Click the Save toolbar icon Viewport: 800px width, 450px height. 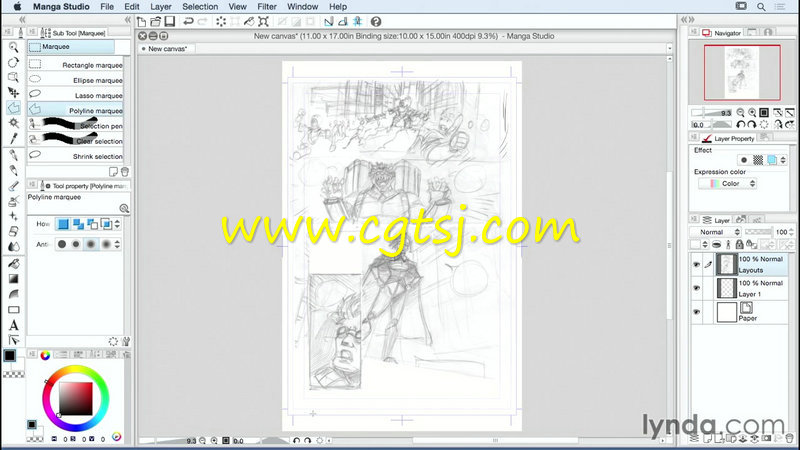pyautogui.click(x=170, y=21)
